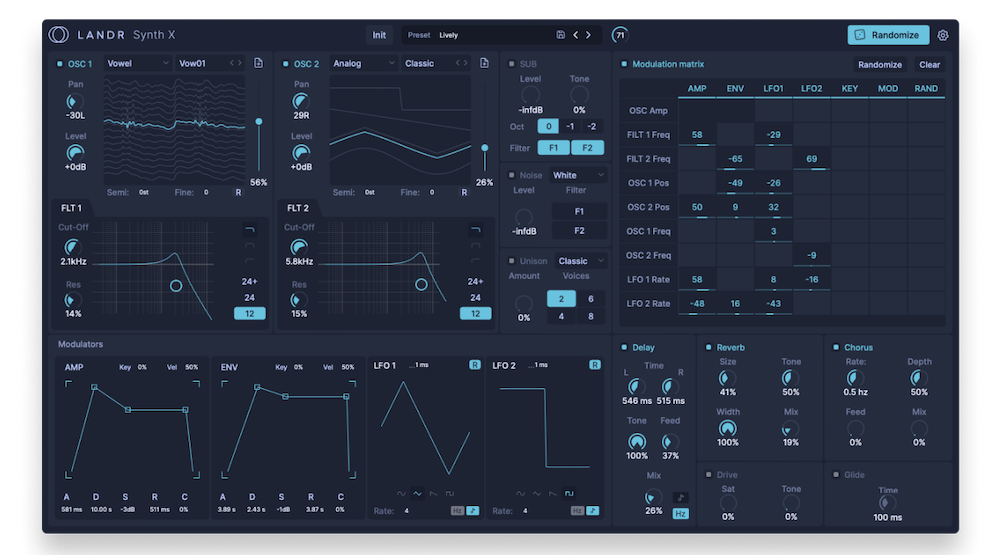Viewport: 1000px width, 555px height.
Task: Open the Unison Classic mode dropdown
Action: [581, 261]
